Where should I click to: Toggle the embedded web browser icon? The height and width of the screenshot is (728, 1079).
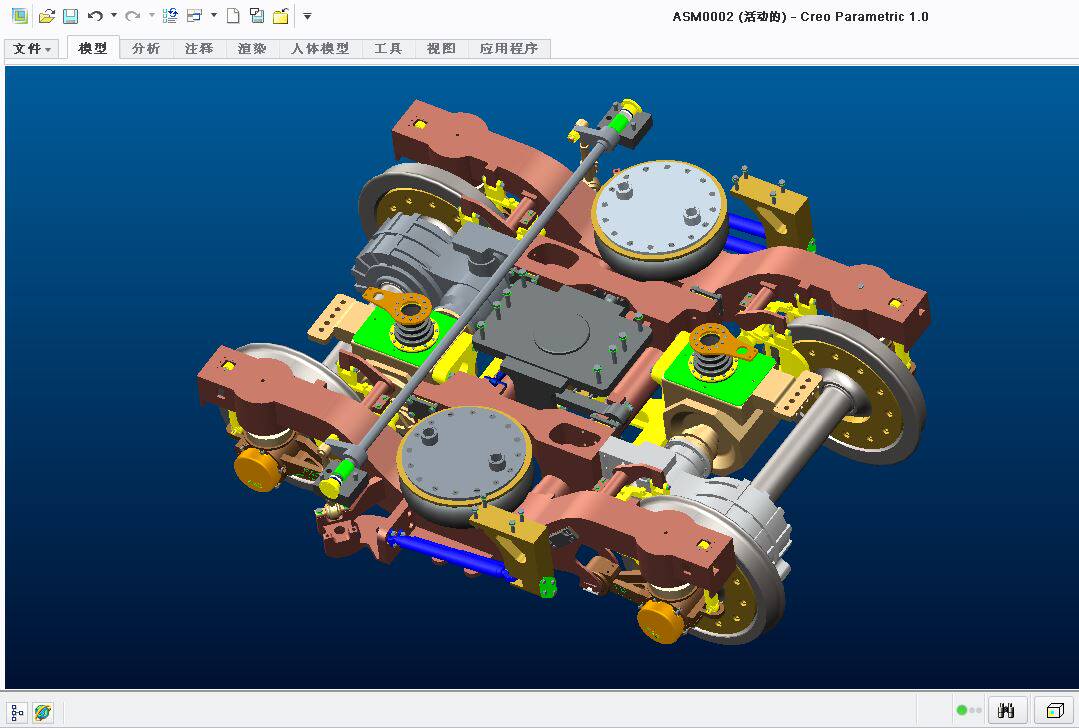pos(43,712)
